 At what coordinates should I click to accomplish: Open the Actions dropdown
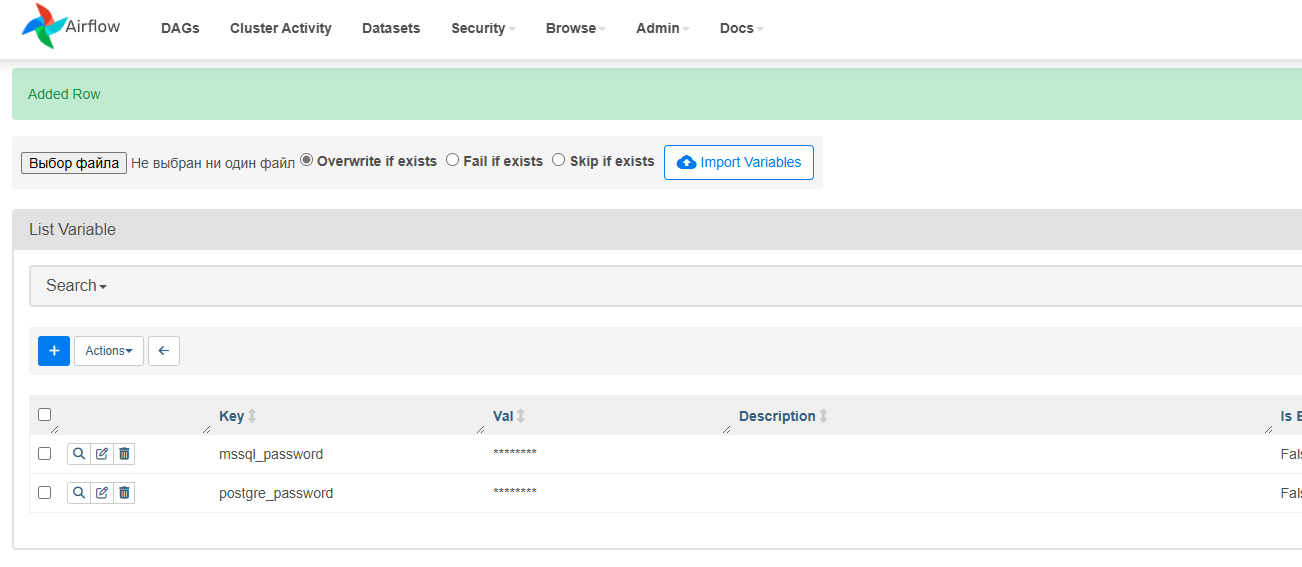pos(109,351)
